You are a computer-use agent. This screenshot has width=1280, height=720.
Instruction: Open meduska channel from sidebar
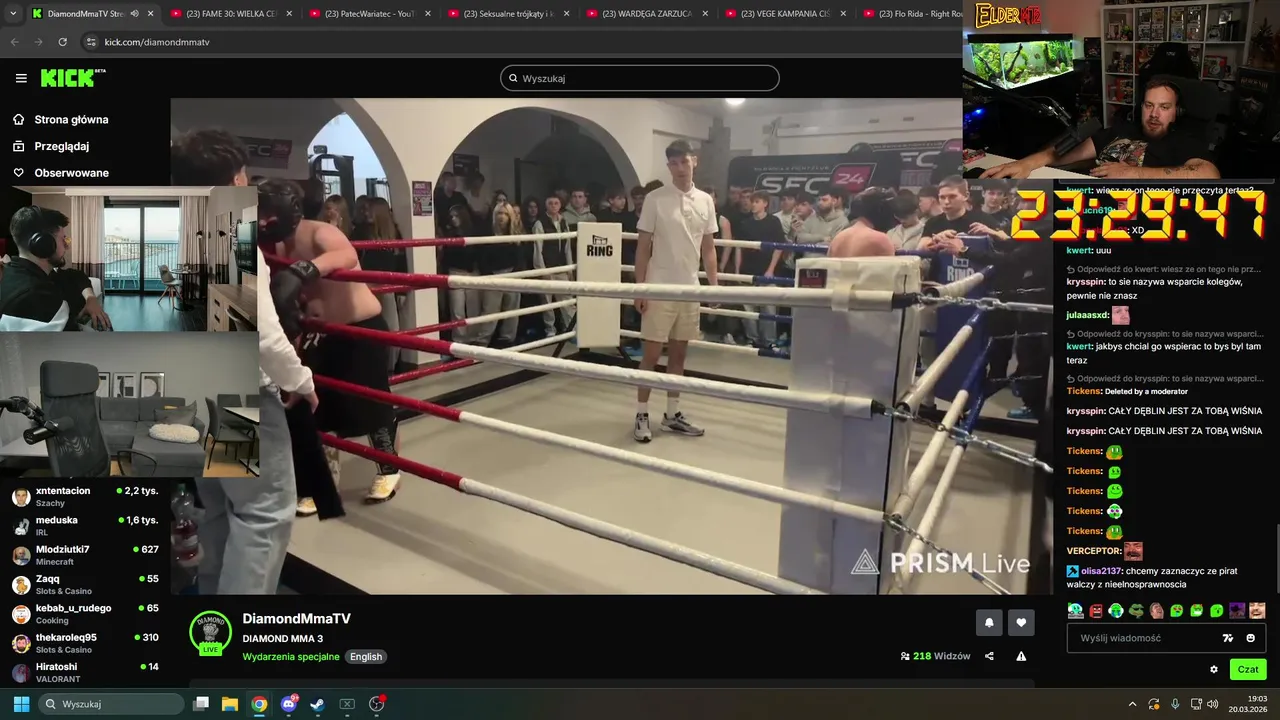[x=86, y=526]
